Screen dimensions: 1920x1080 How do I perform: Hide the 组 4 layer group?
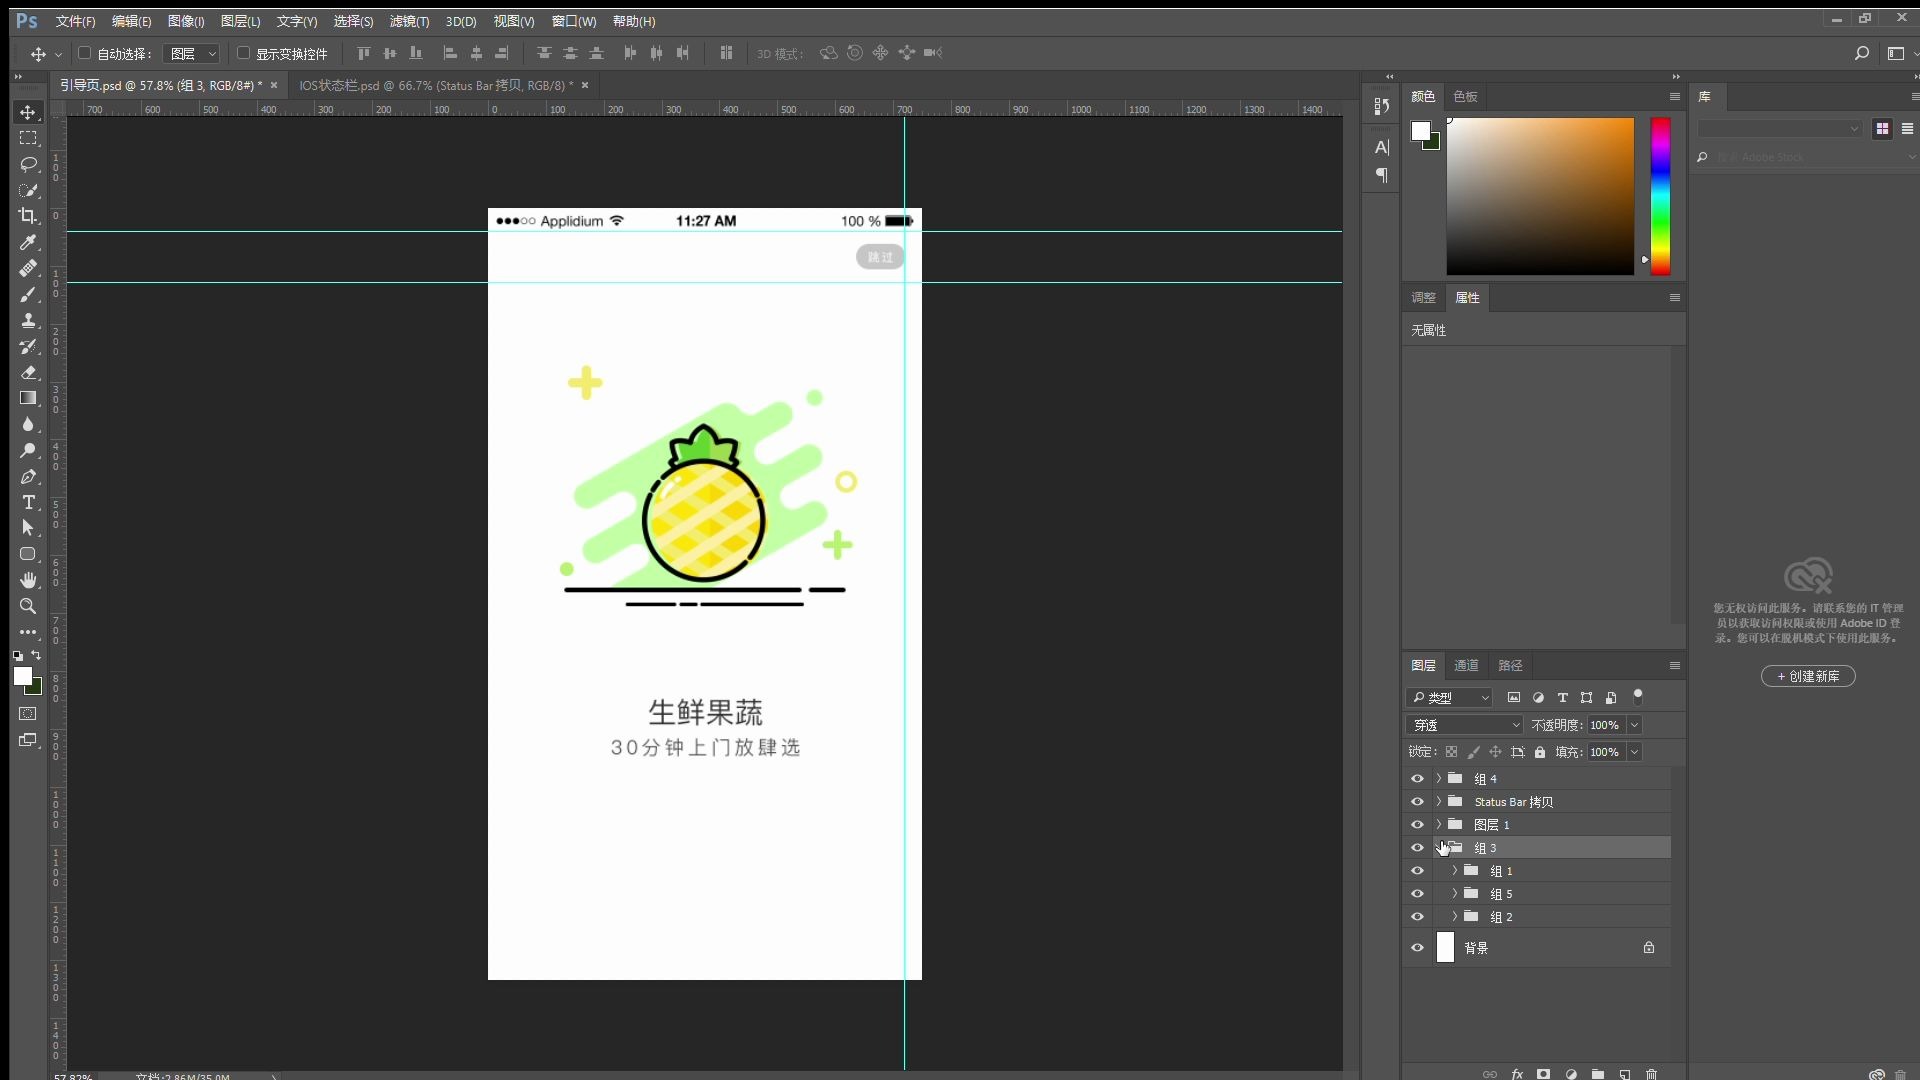click(1417, 778)
